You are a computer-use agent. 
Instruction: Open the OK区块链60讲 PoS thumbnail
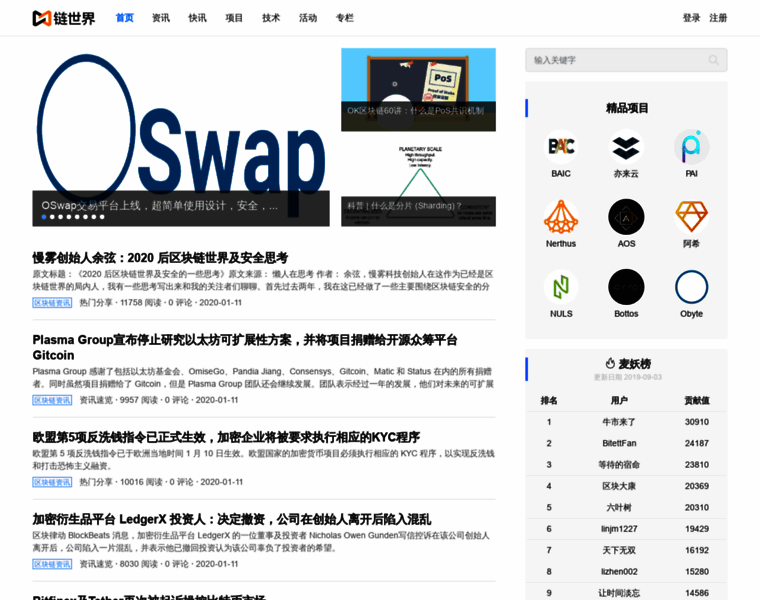pos(418,90)
